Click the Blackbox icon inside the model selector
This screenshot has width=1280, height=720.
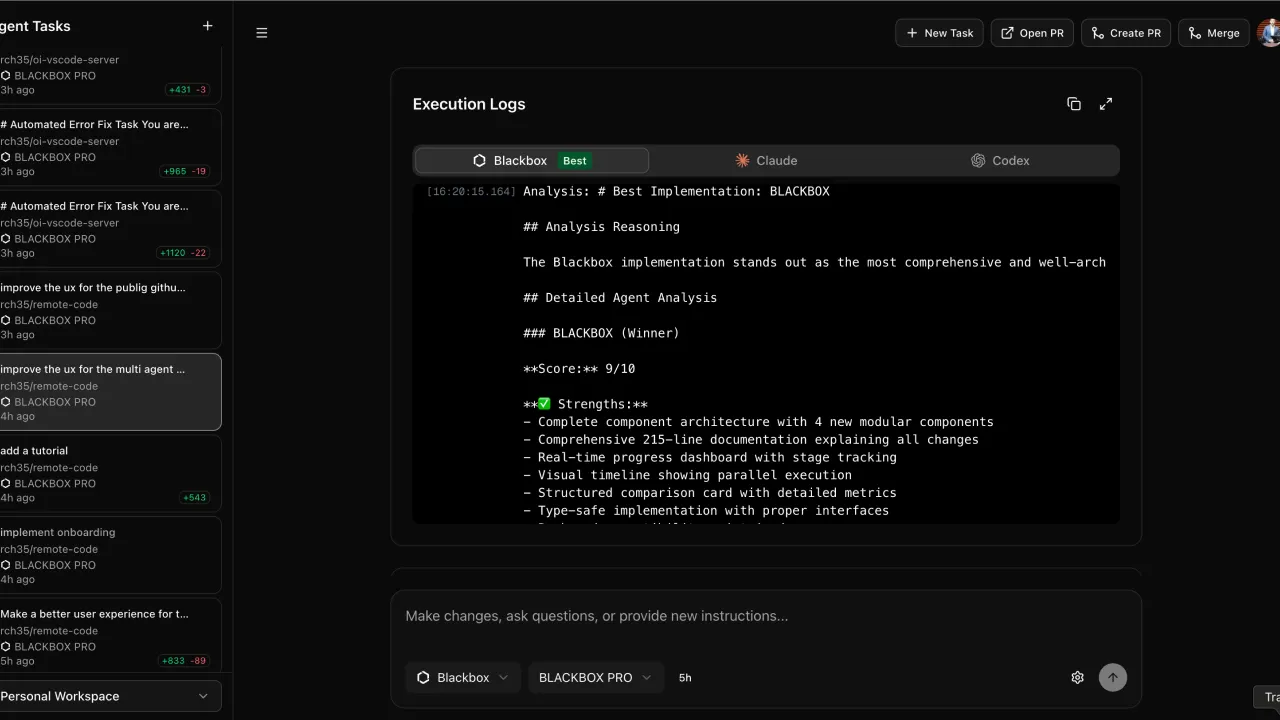[423, 677]
